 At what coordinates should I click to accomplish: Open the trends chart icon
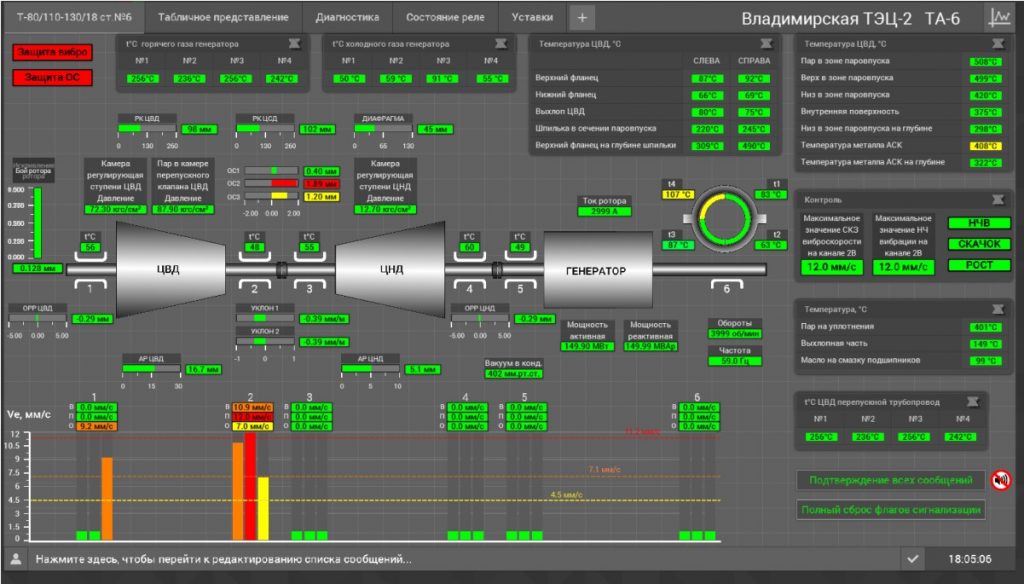point(999,17)
